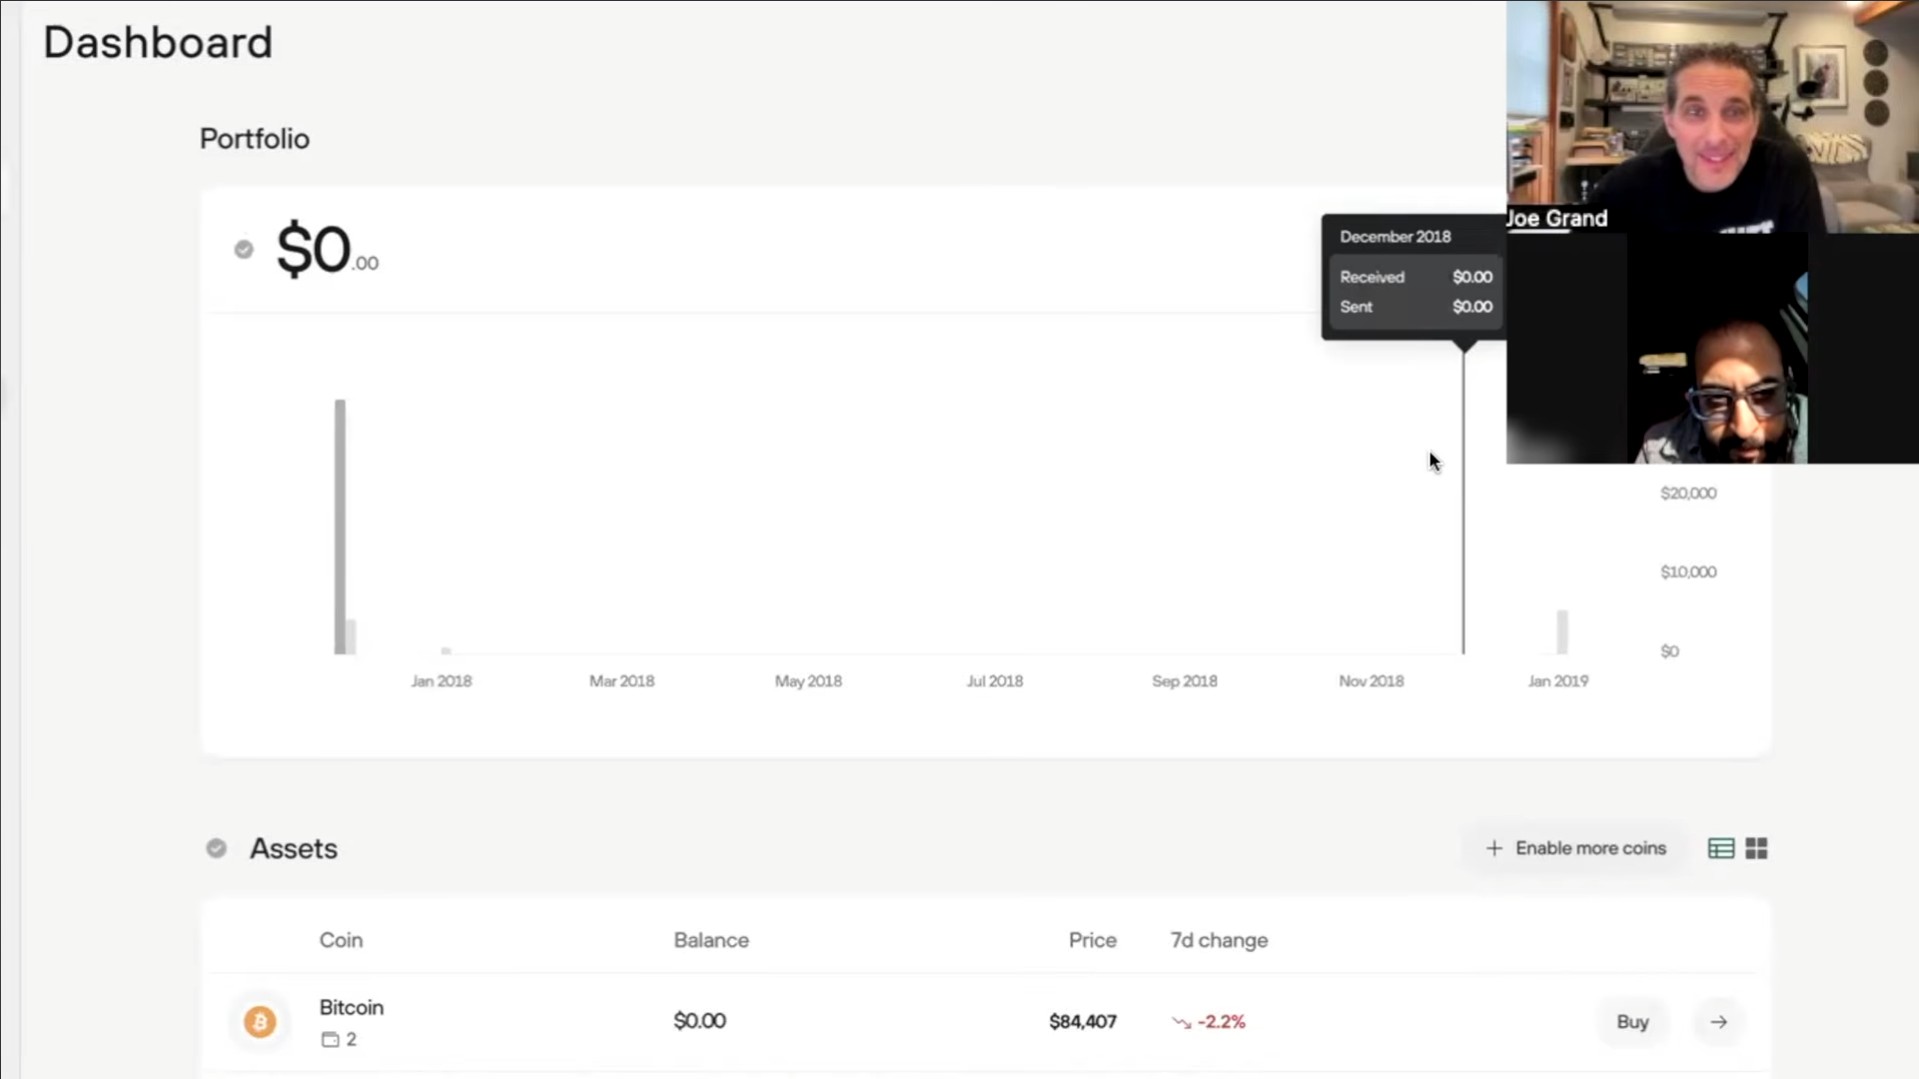Switch assets to grid view

coord(1756,848)
